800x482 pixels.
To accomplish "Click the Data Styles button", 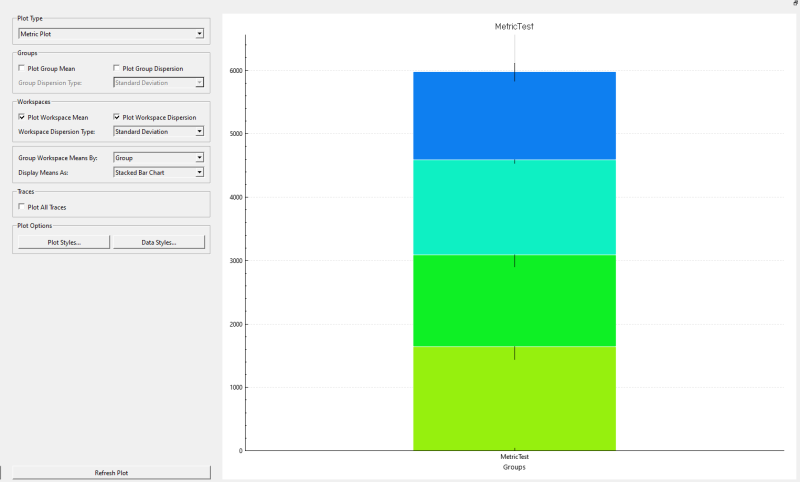I will tap(159, 242).
